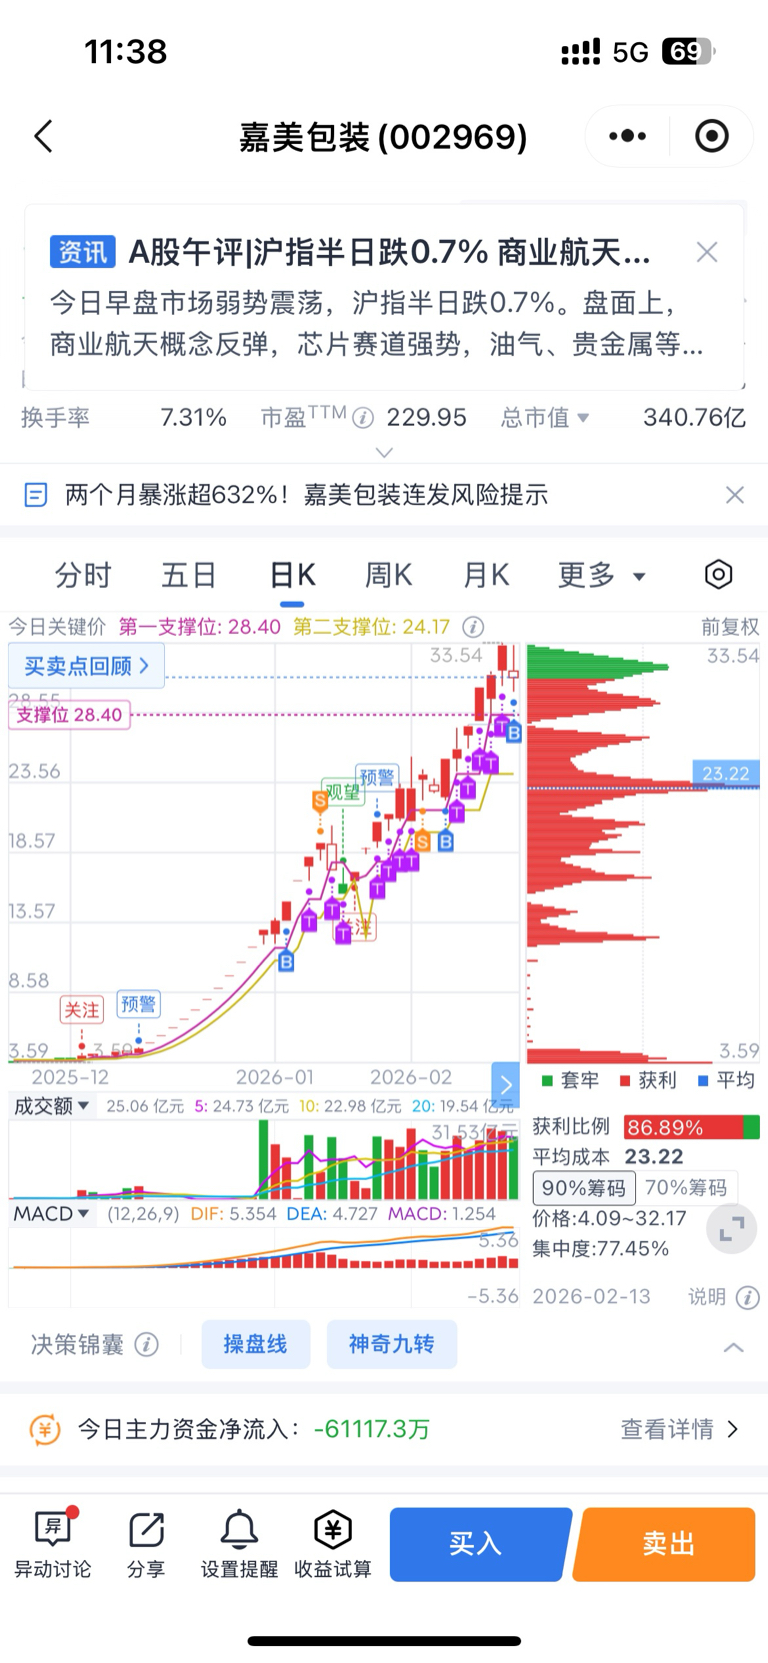Open the MACD indicator dropdown
Screen dimensions: 768x1663
pos(52,1213)
